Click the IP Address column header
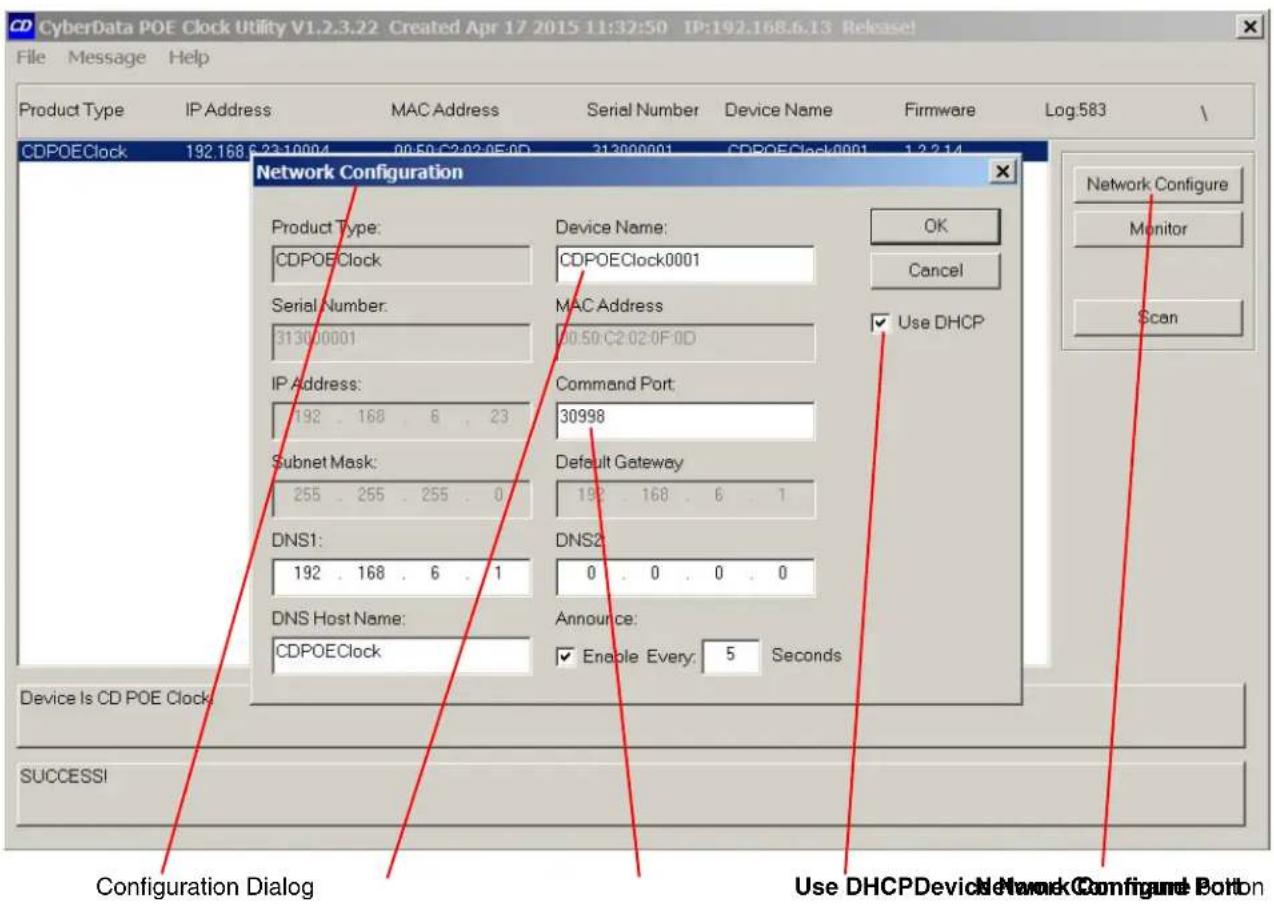The image size is (1274, 904). (228, 110)
